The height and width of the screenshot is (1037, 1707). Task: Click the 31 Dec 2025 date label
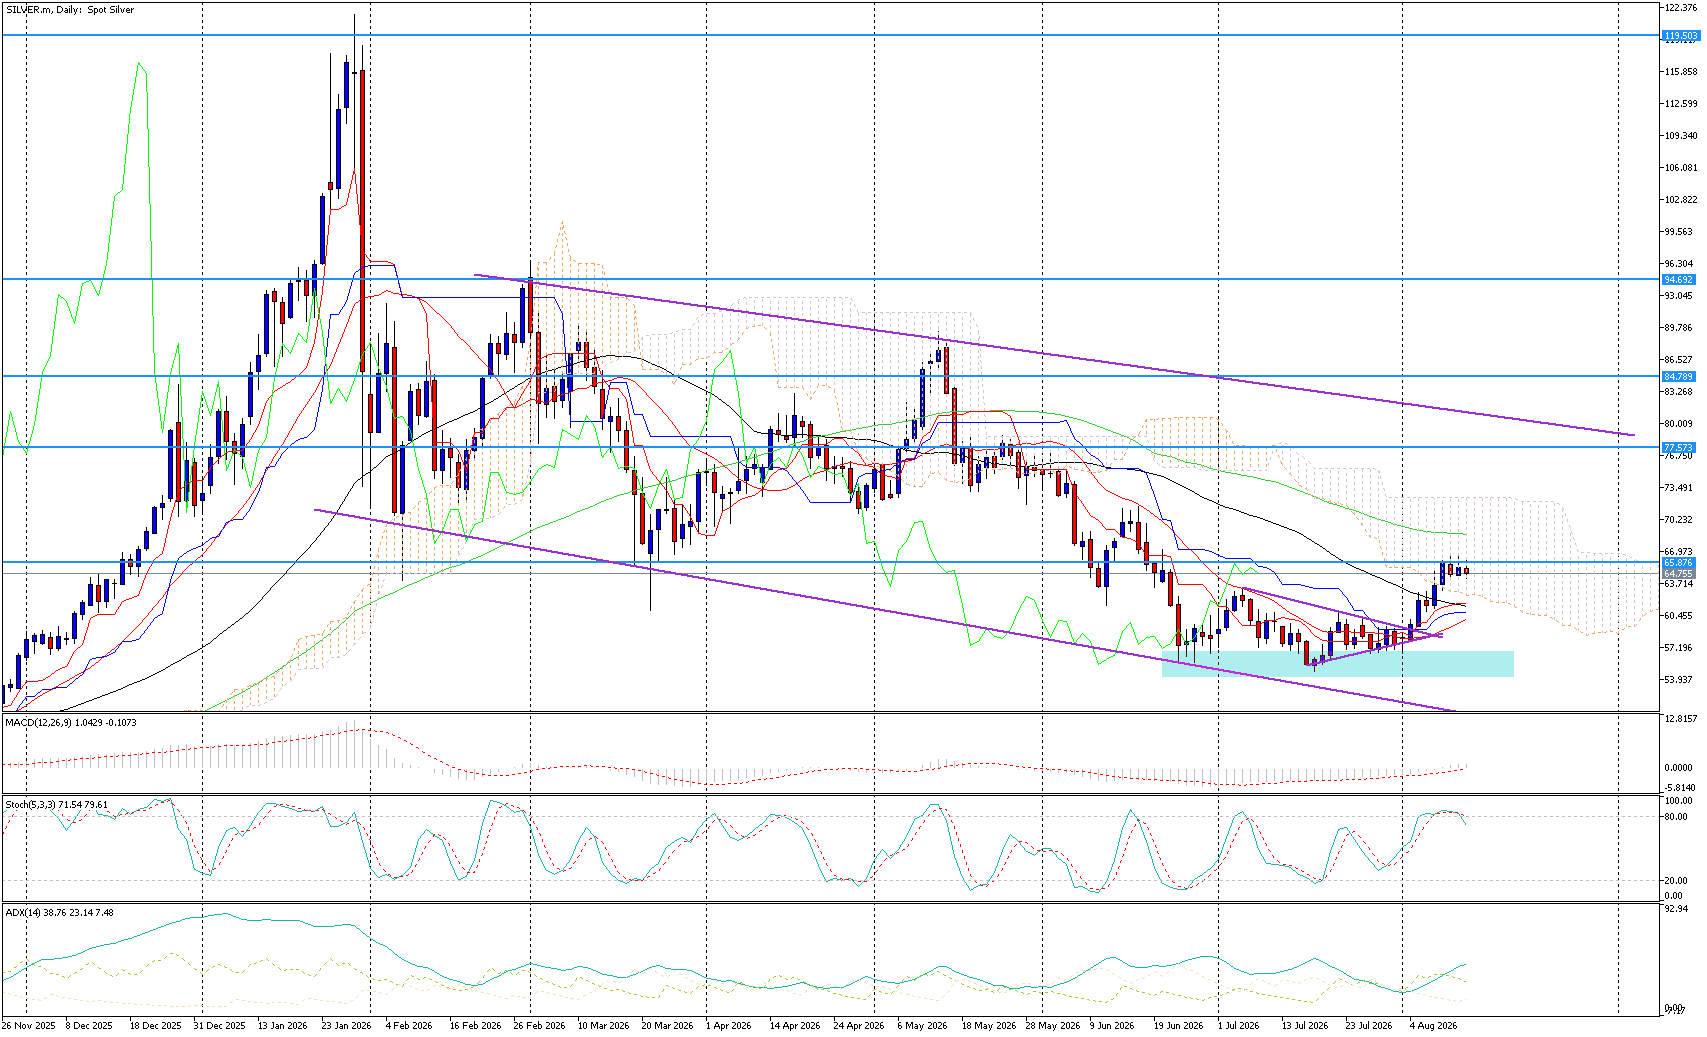(x=219, y=1026)
